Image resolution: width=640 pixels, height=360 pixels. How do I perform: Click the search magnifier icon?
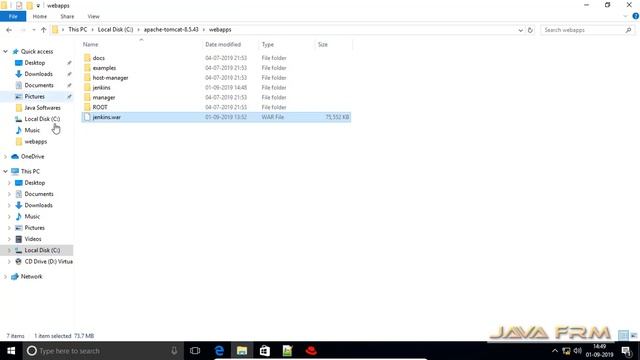tap(628, 30)
